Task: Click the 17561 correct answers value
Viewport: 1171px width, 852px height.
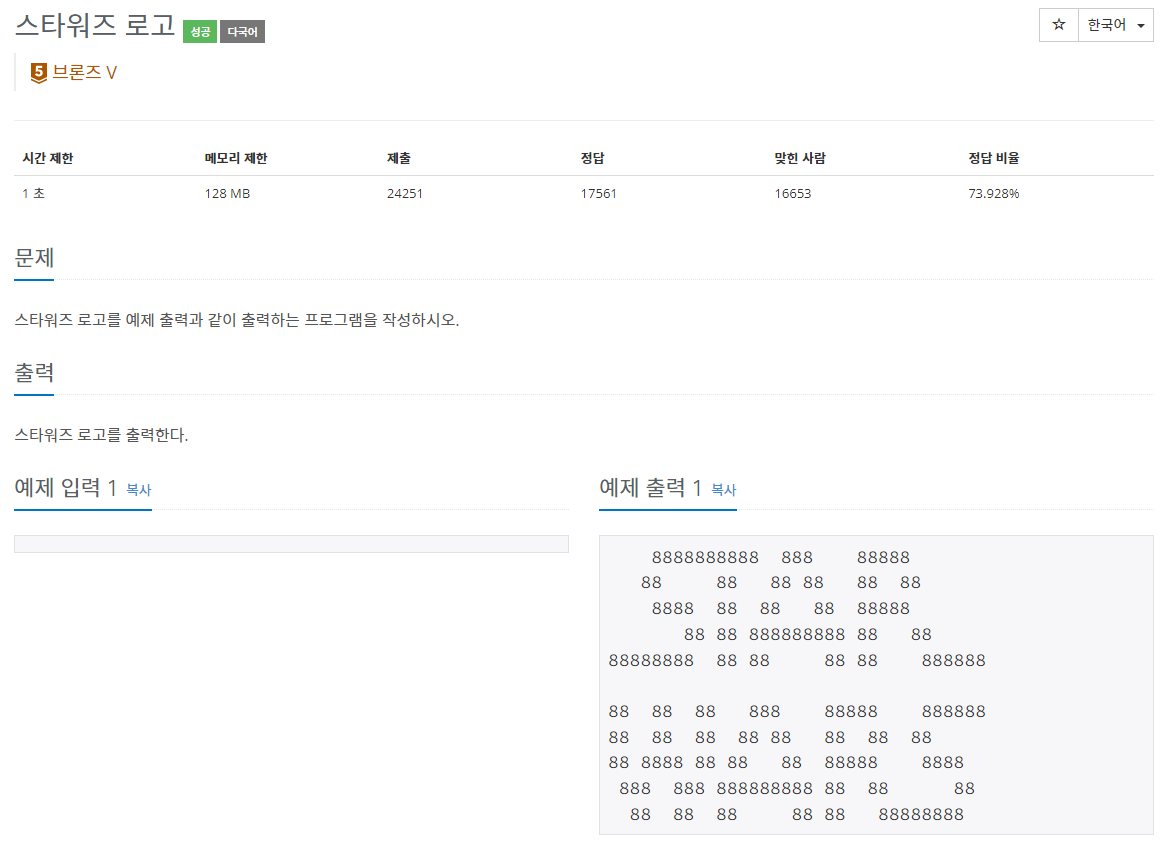Action: [598, 193]
